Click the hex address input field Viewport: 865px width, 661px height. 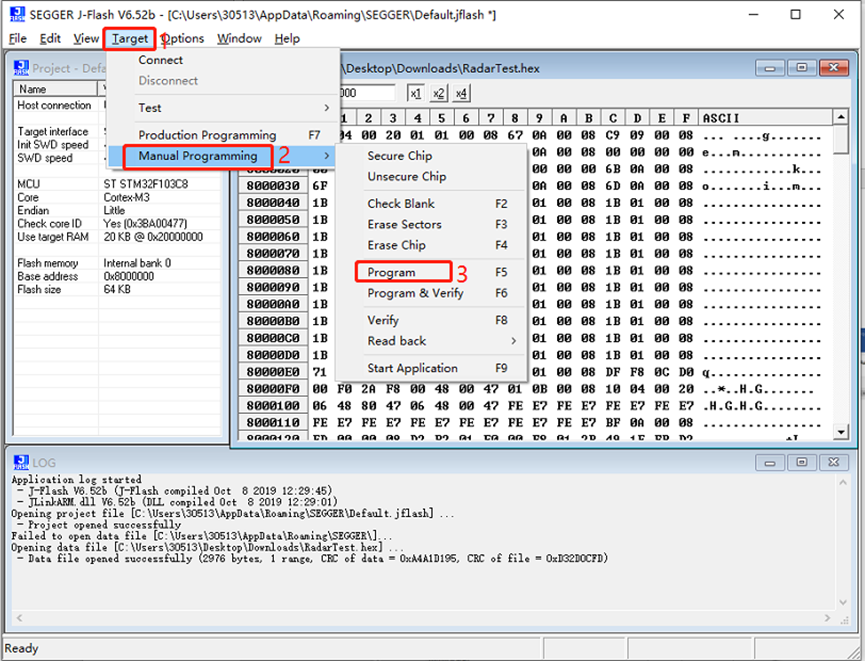366,93
